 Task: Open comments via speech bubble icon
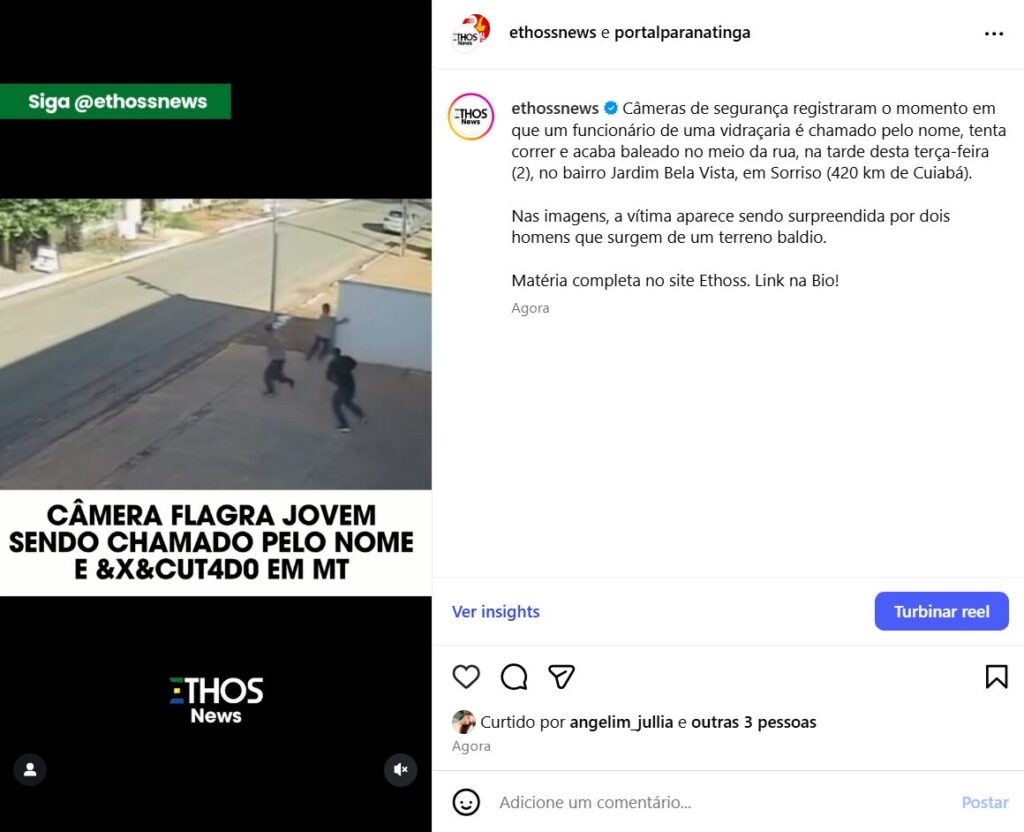click(514, 677)
